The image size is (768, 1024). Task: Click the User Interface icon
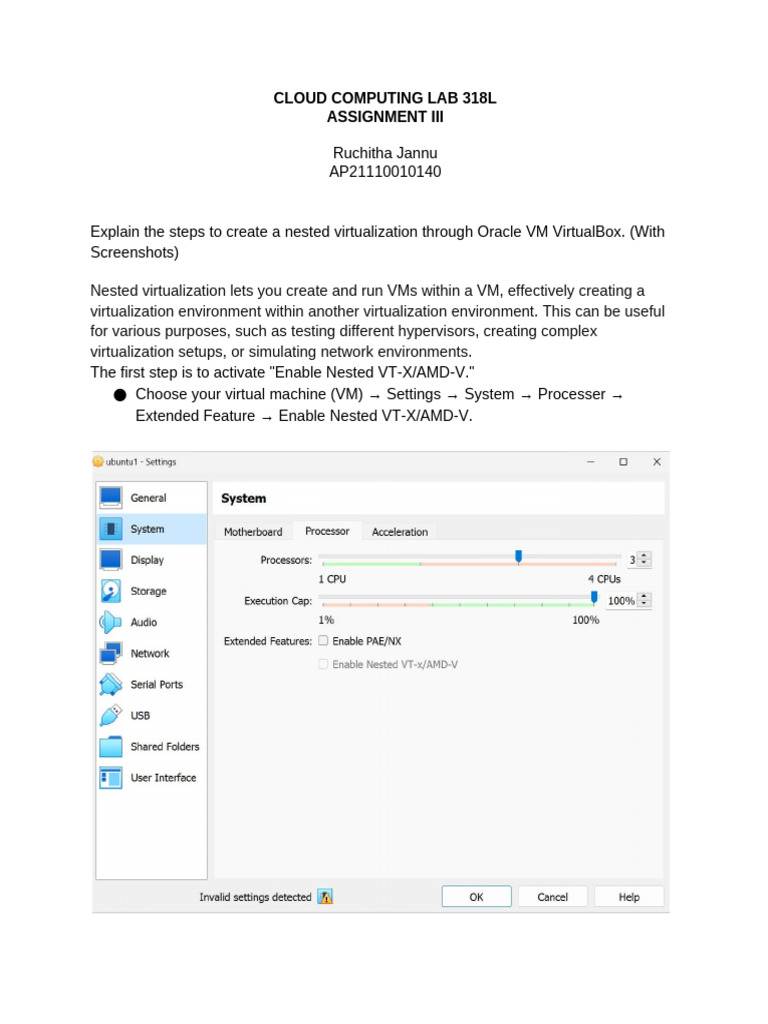coord(110,778)
